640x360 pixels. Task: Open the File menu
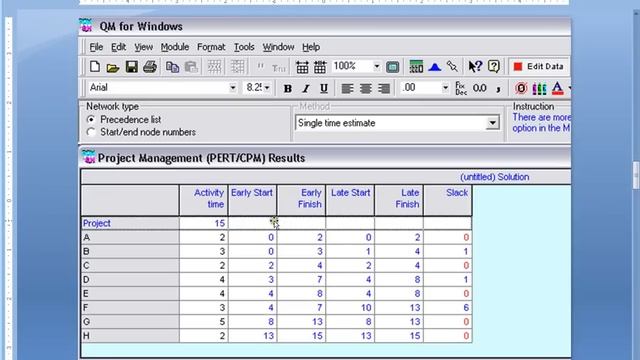[96, 47]
